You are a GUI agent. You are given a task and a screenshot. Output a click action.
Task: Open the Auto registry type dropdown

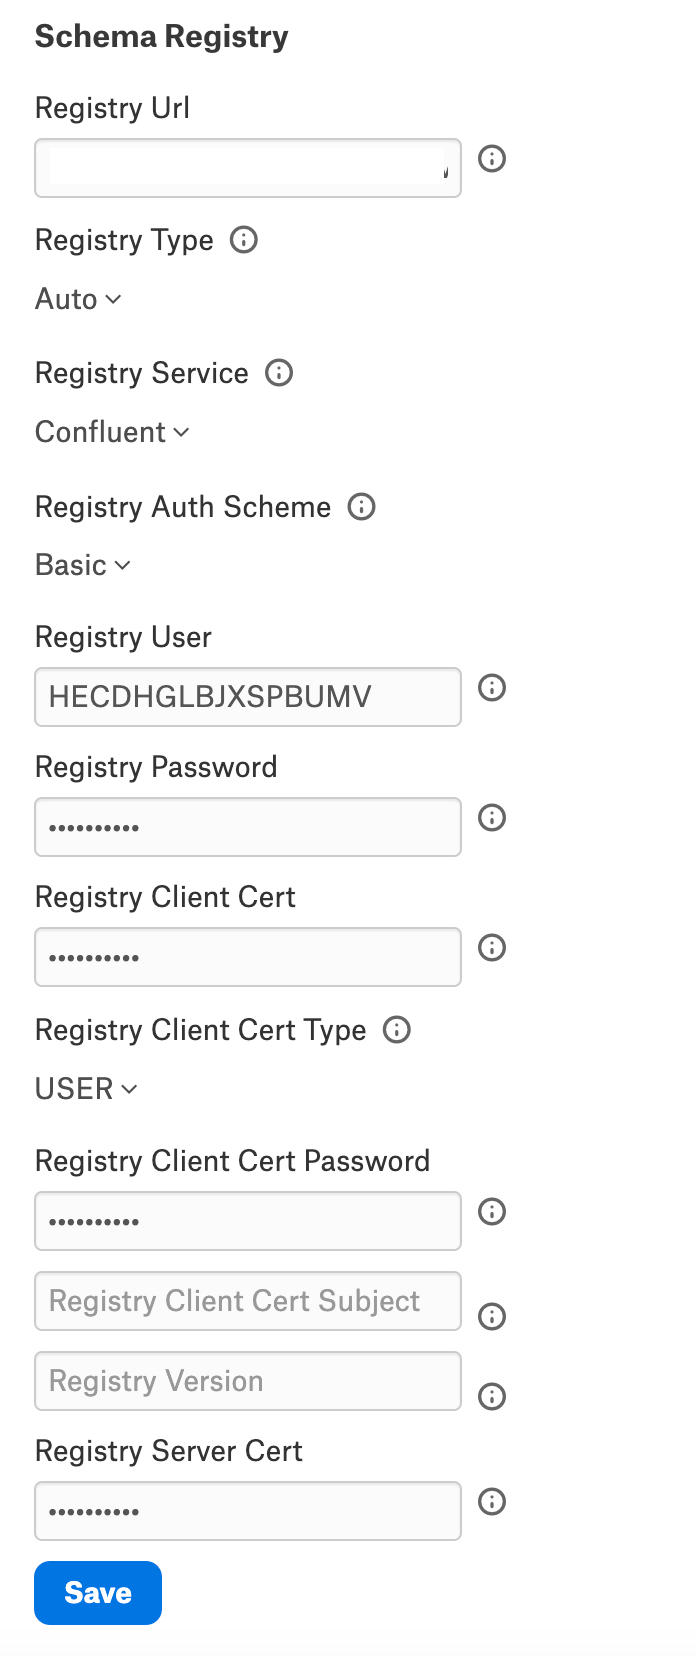tap(78, 299)
